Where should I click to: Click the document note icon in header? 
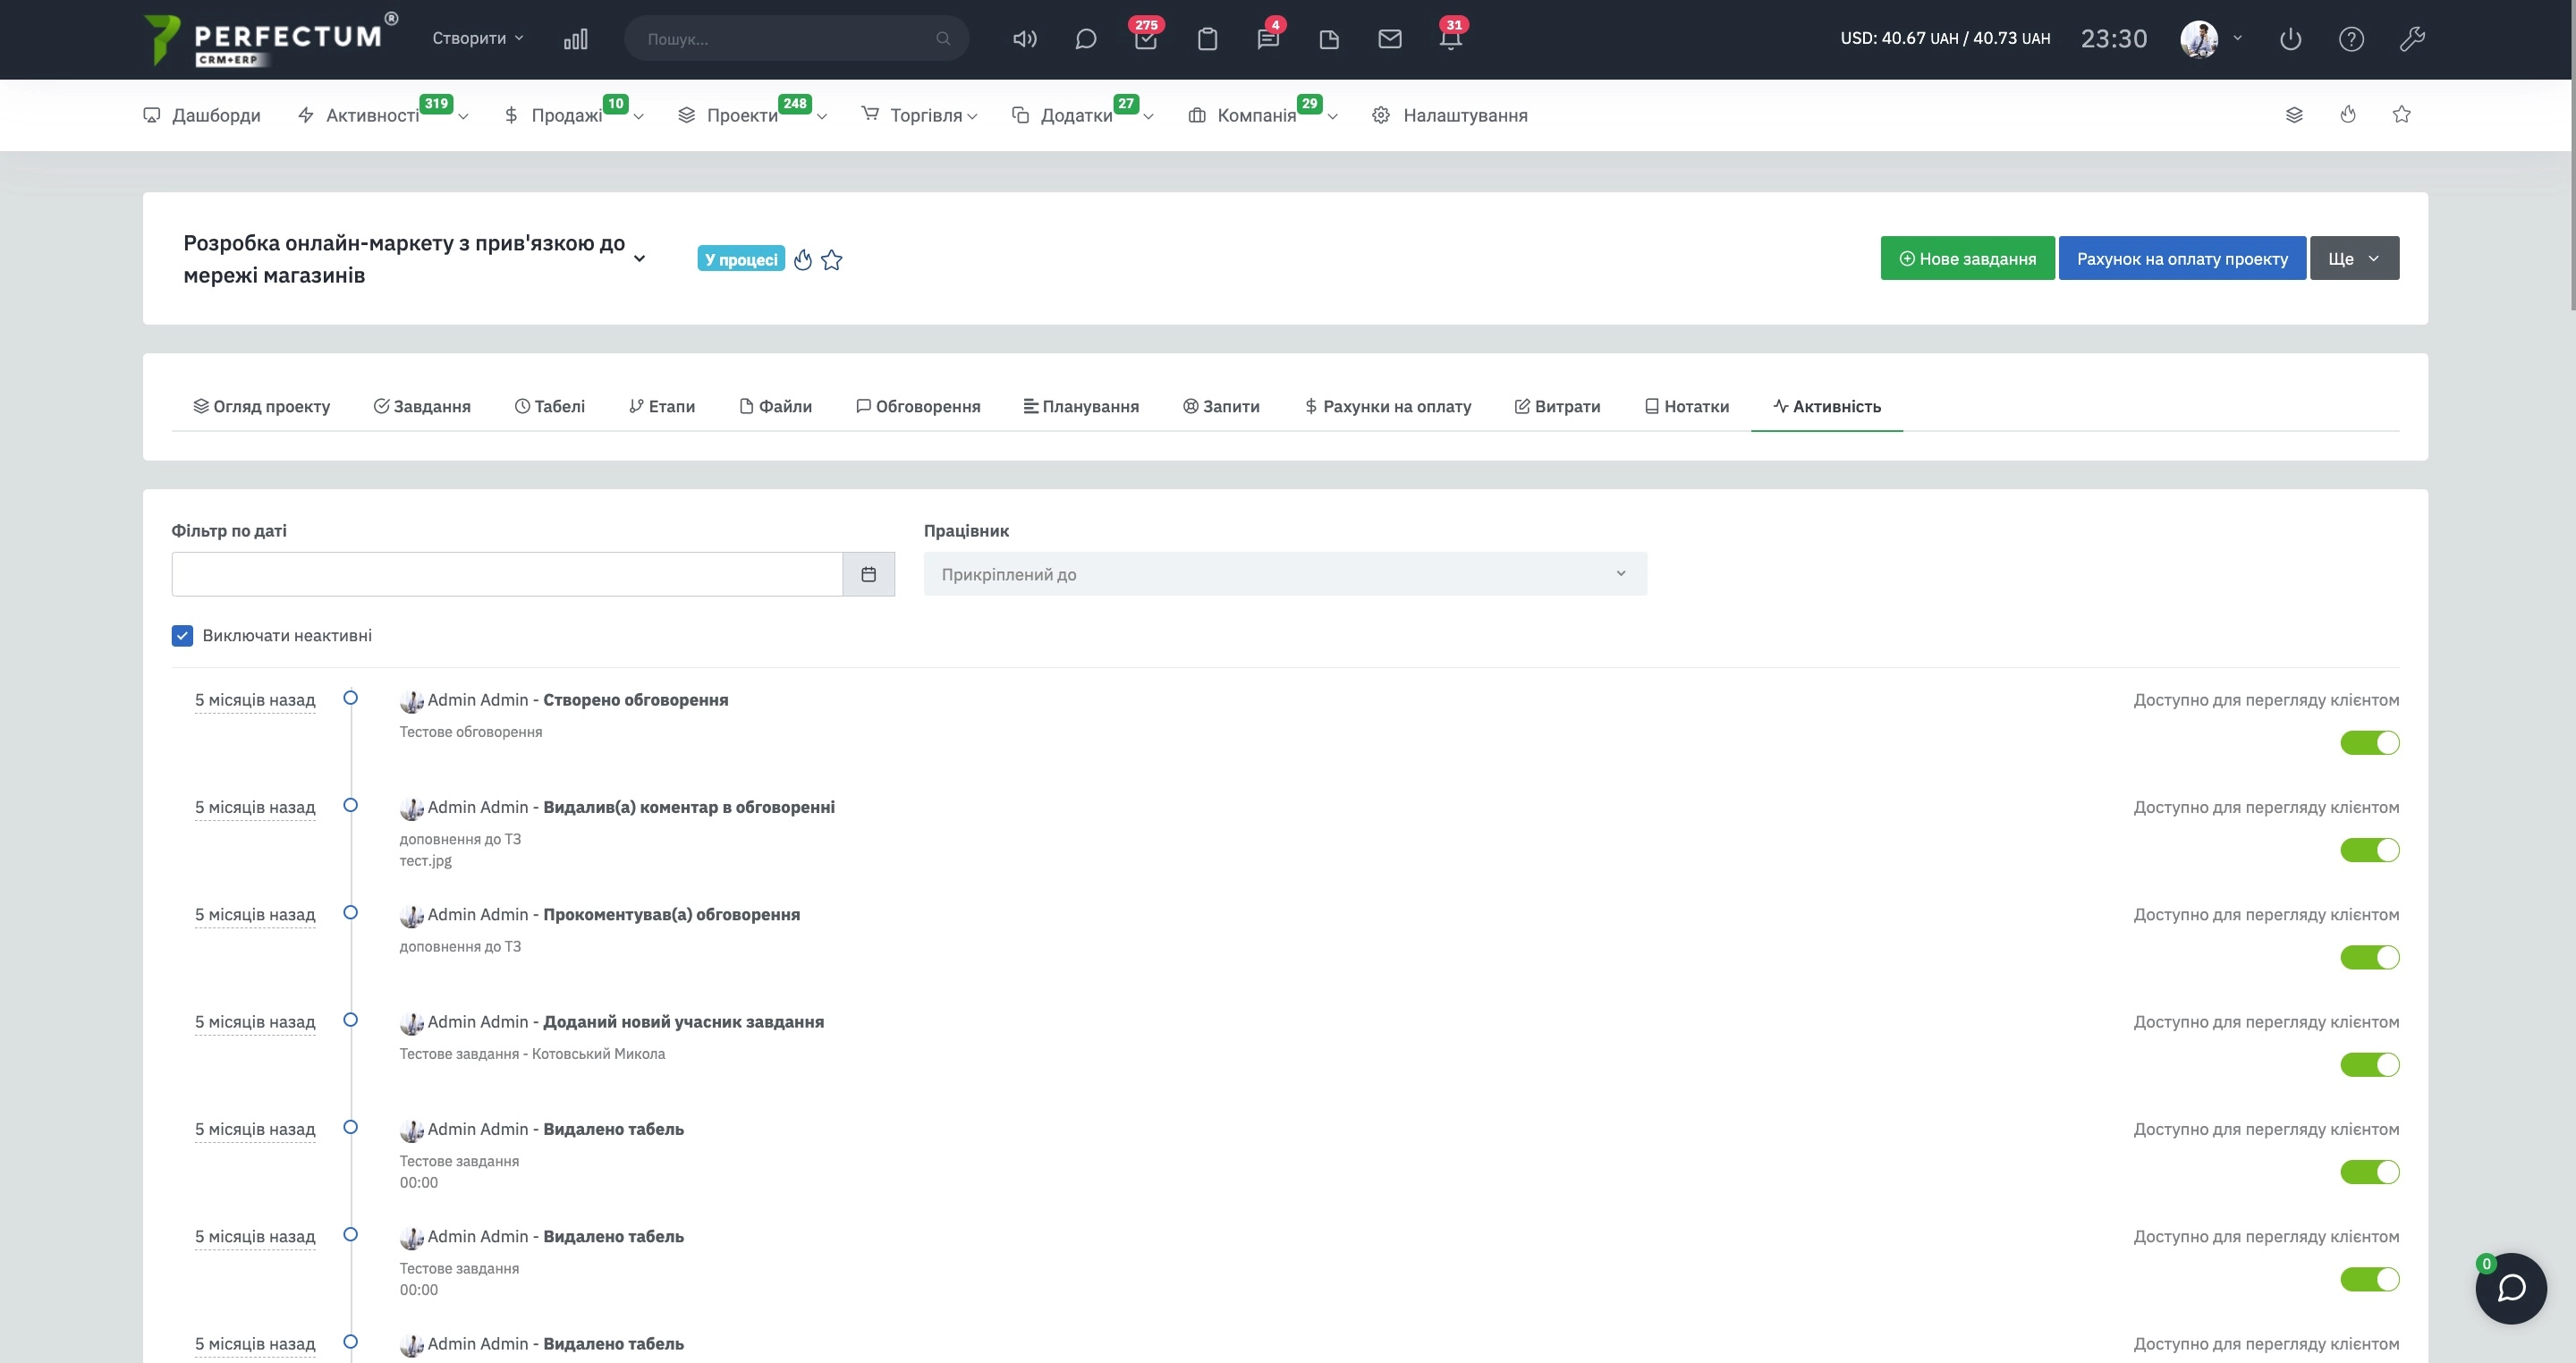pyautogui.click(x=1329, y=39)
